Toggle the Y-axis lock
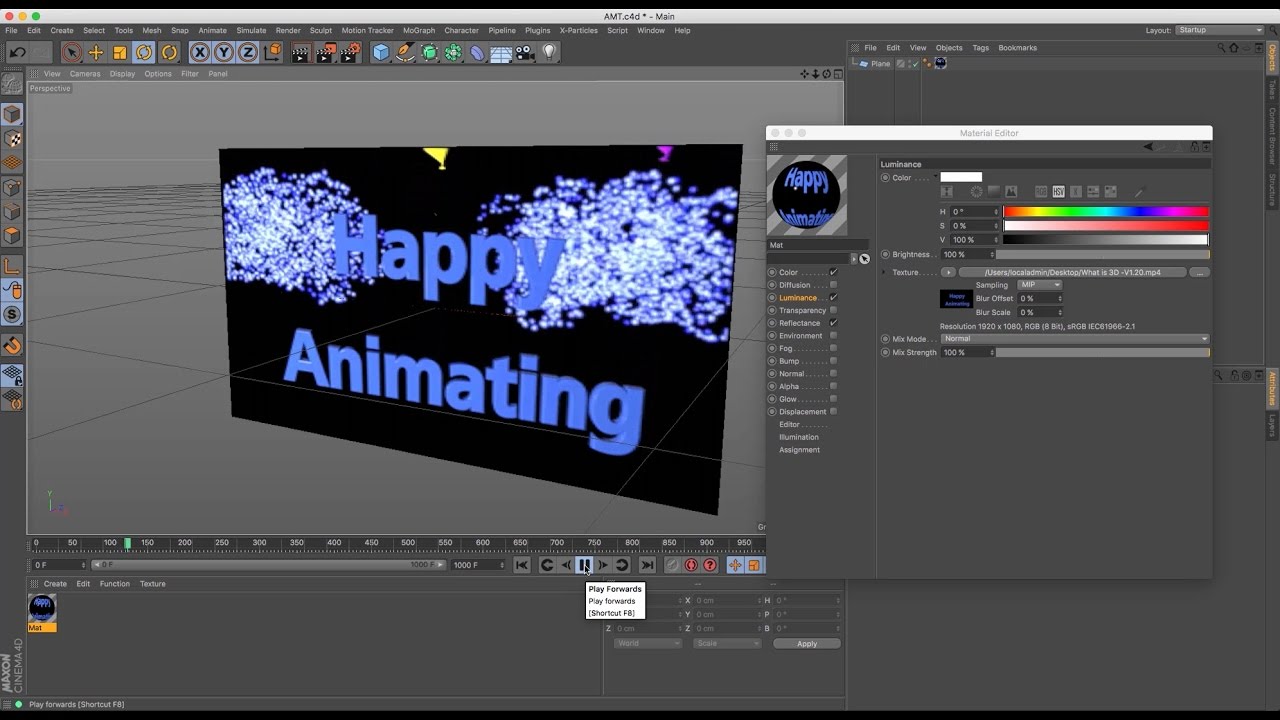 [x=224, y=52]
